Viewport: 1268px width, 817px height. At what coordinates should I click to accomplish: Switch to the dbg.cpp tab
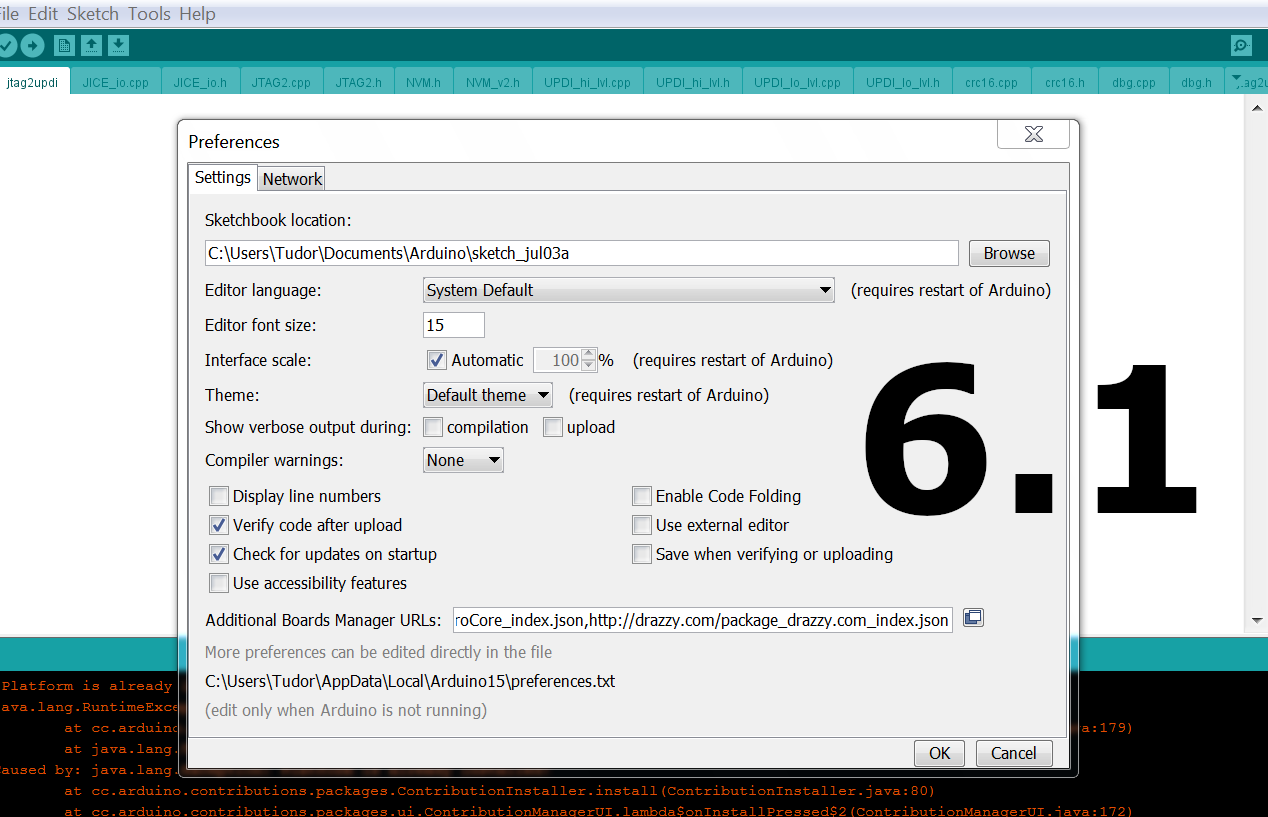click(x=1134, y=82)
